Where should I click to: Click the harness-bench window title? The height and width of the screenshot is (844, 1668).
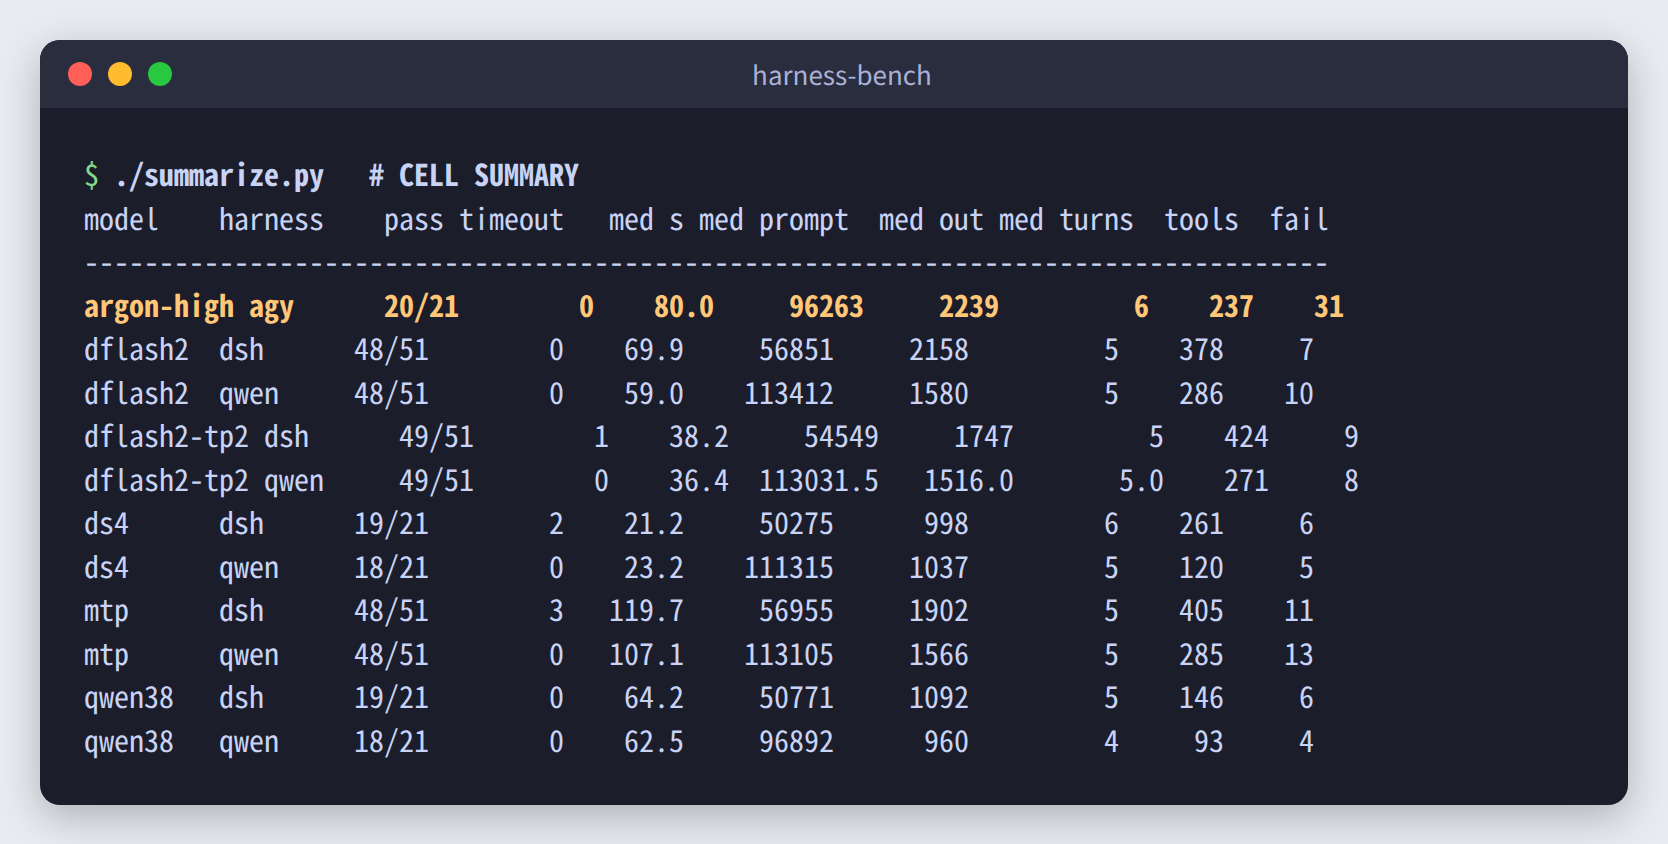(841, 76)
